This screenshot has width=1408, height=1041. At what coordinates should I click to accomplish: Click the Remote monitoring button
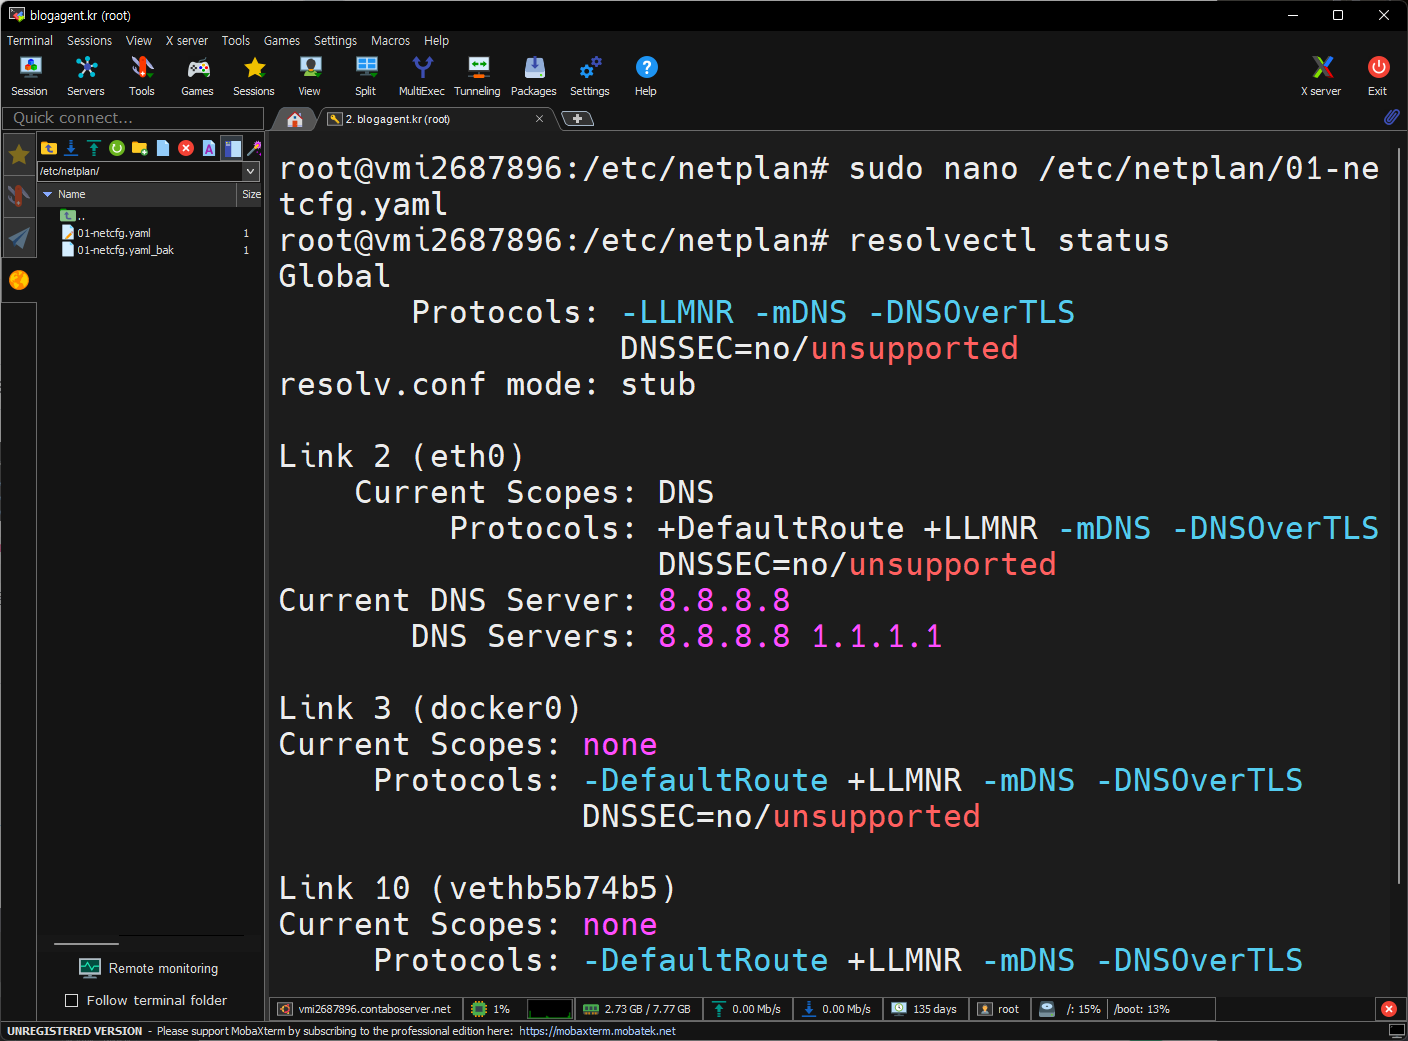point(149,968)
